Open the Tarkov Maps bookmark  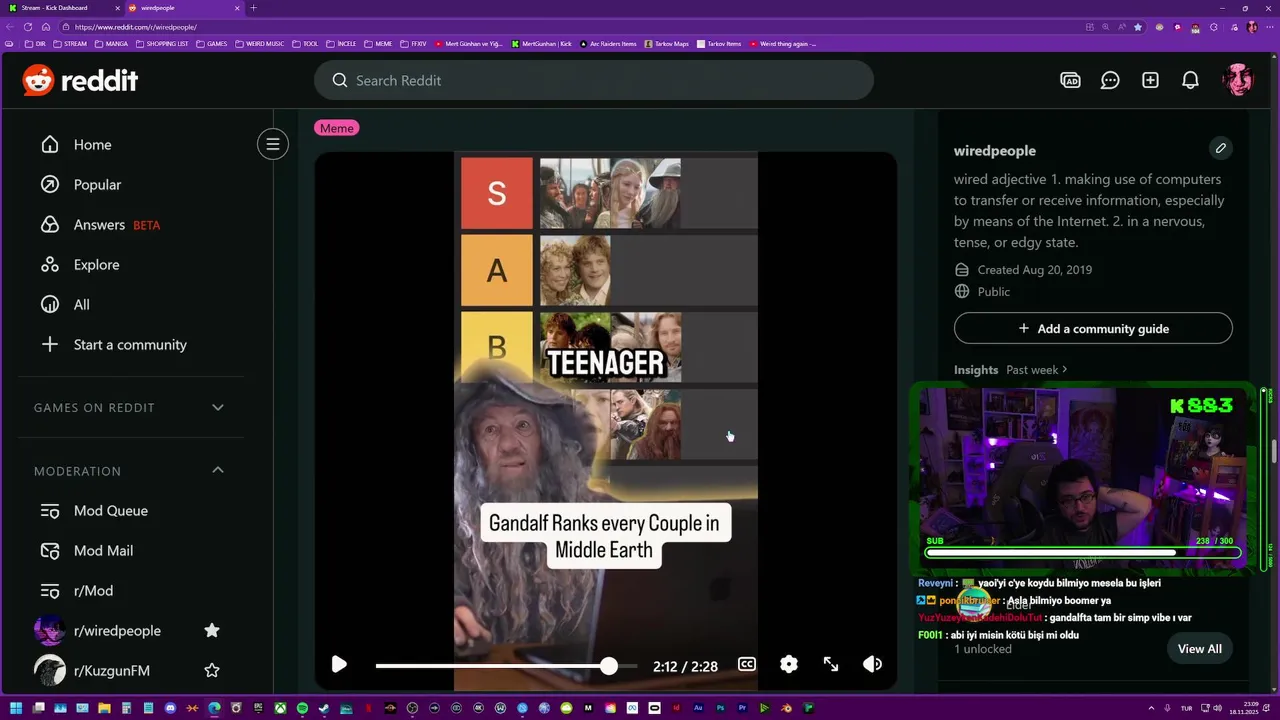click(x=667, y=44)
